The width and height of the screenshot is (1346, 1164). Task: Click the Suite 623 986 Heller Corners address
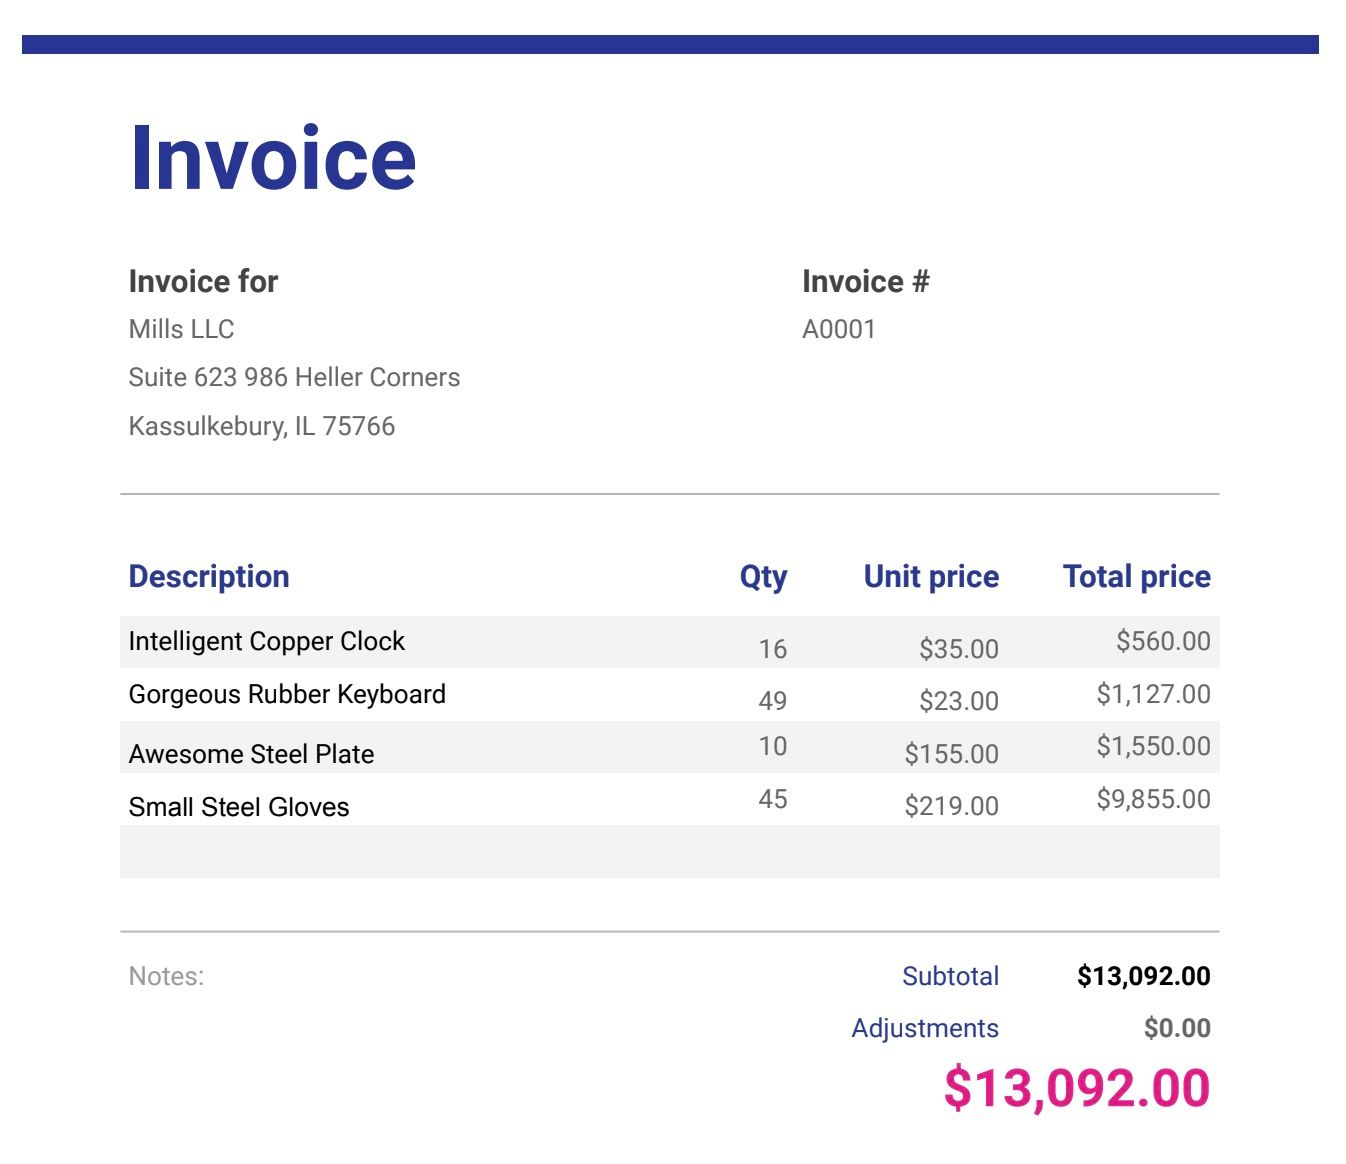pos(294,377)
